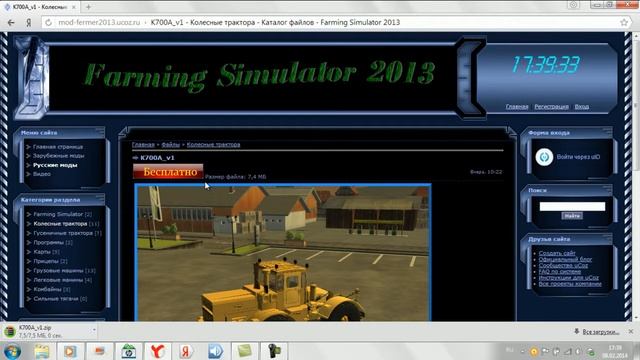Open Windows Media Player taskbar icon
This screenshot has height=360, width=640.
pos(70,351)
